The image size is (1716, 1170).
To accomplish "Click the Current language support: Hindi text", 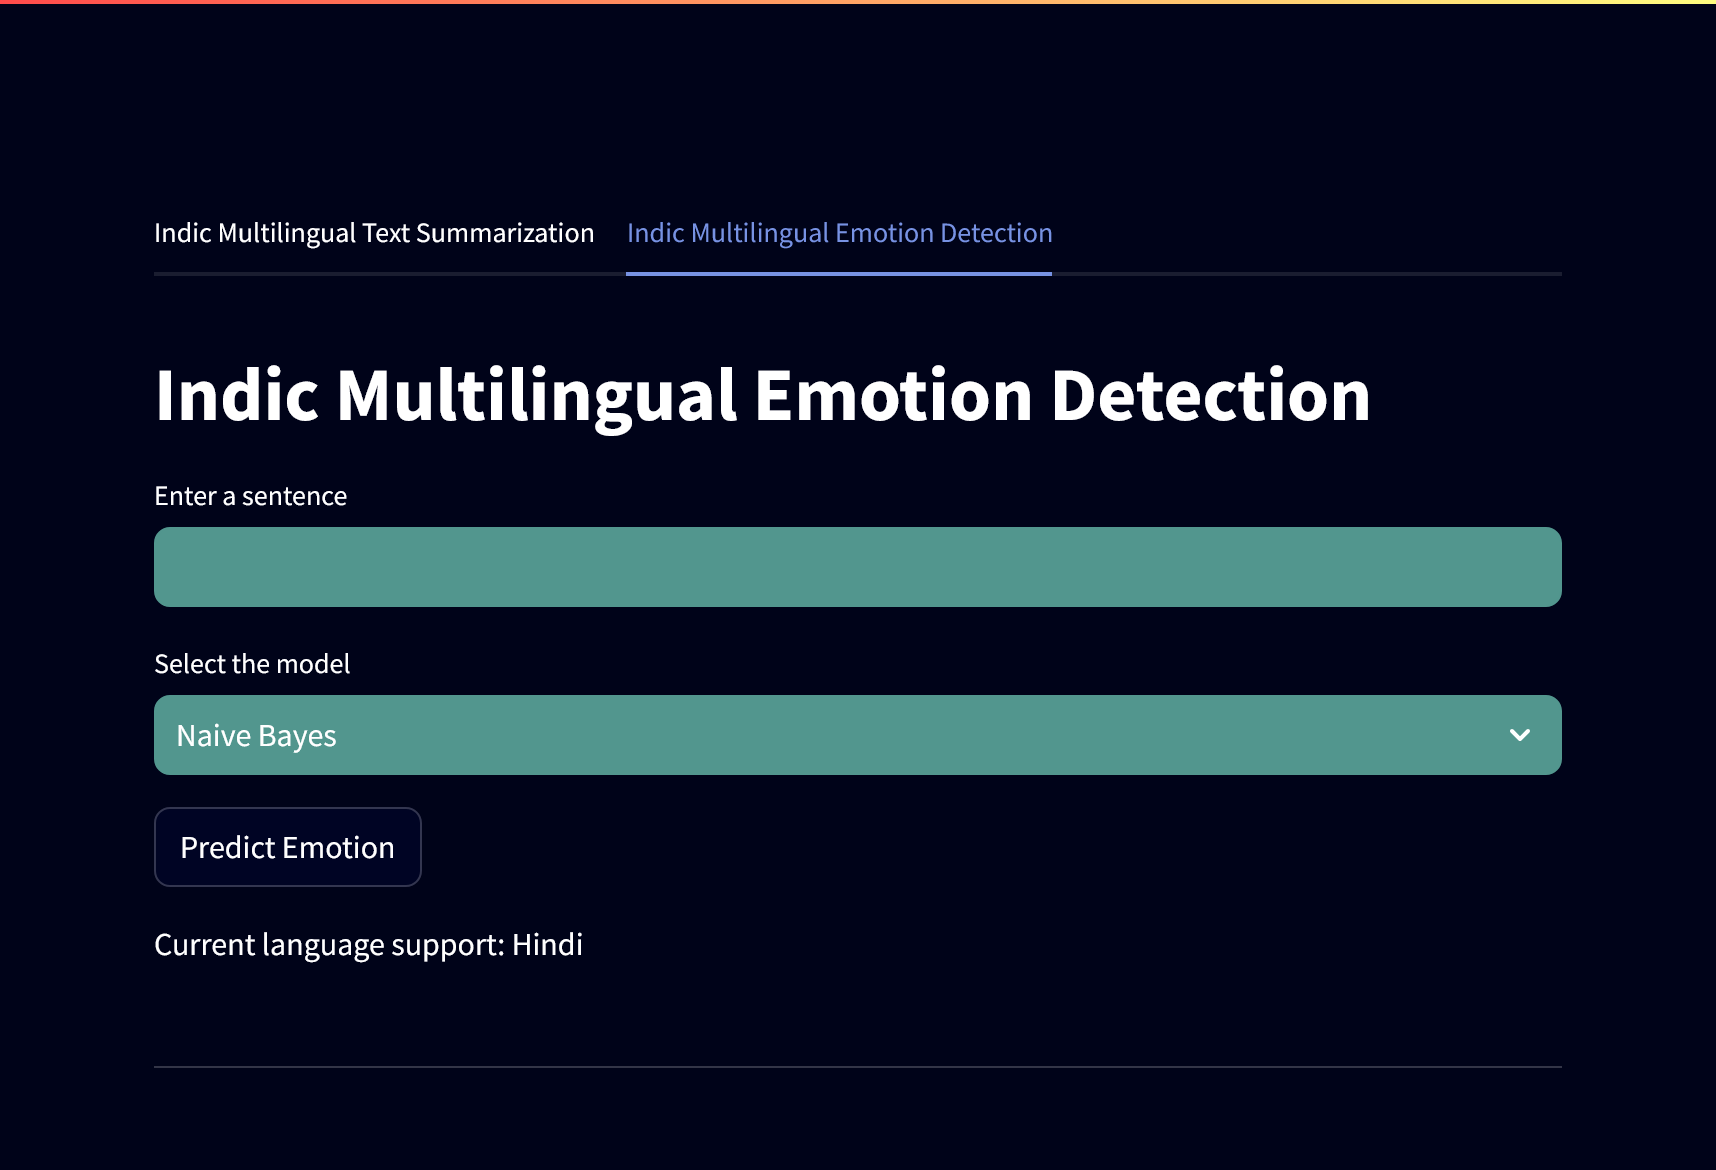I will [368, 944].
